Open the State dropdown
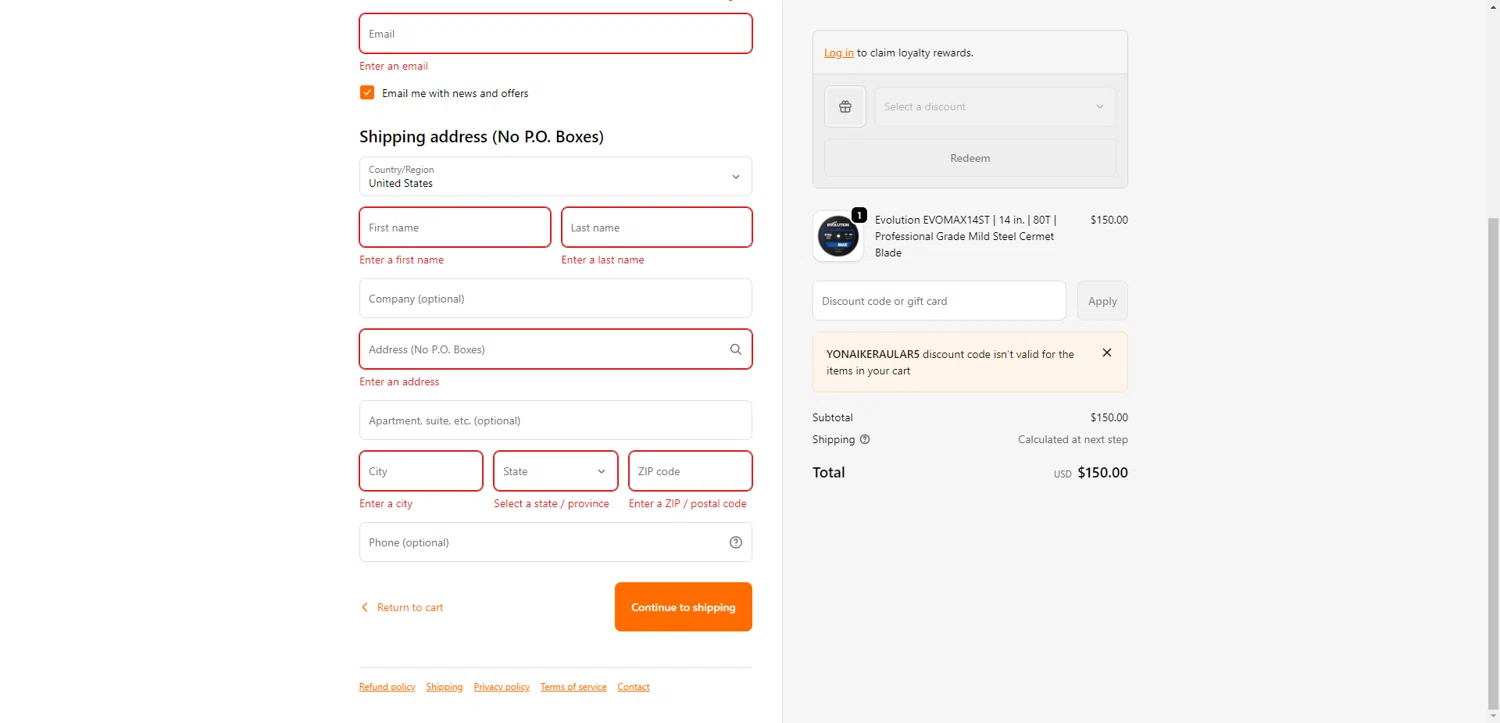Screen dimensions: 1500x723 (555, 471)
